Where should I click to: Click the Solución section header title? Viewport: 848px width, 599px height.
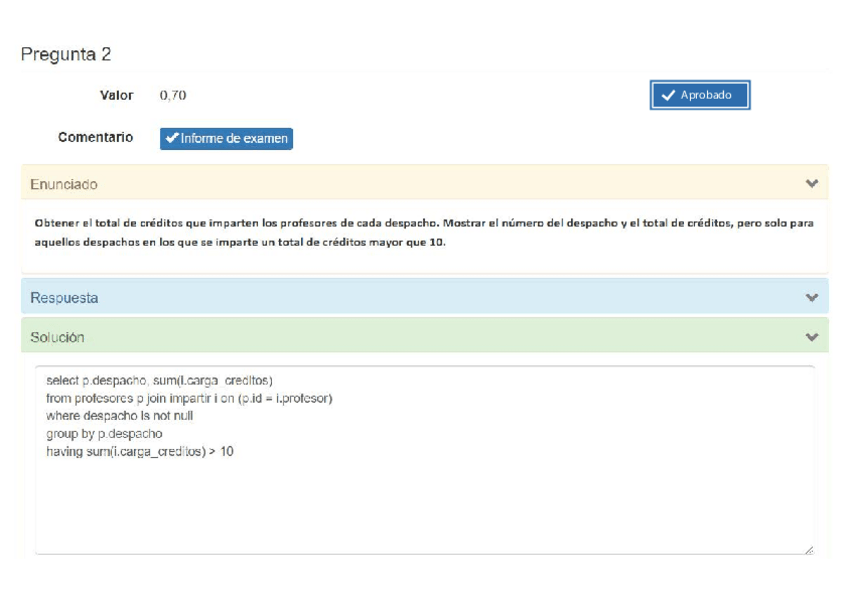pos(57,338)
